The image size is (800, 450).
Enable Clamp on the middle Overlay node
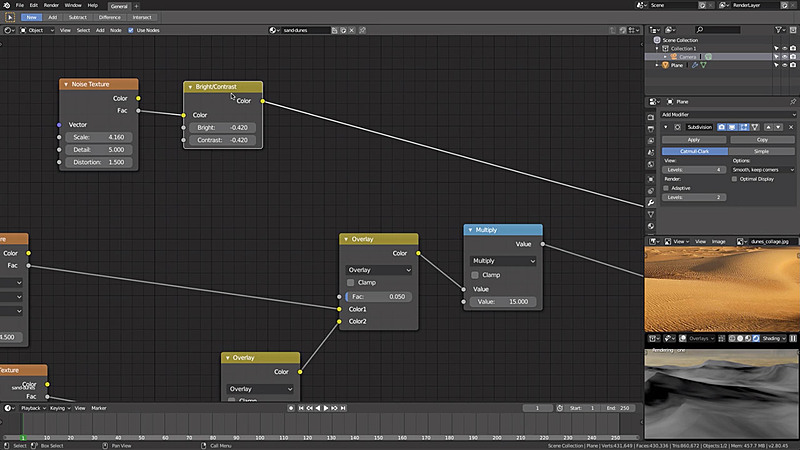pyautogui.click(x=351, y=283)
